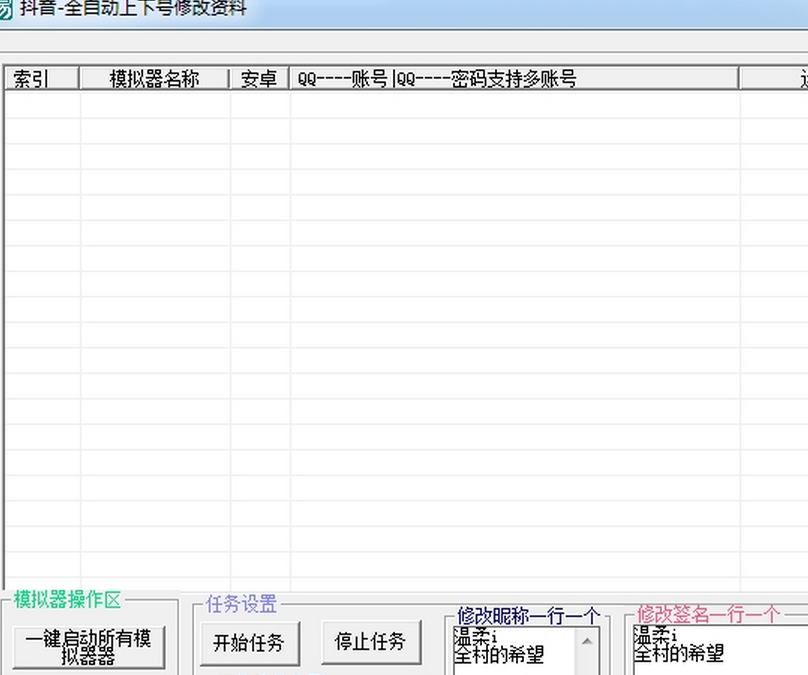Click 一键启动所有模拟器 button
The width and height of the screenshot is (808, 675).
point(89,647)
